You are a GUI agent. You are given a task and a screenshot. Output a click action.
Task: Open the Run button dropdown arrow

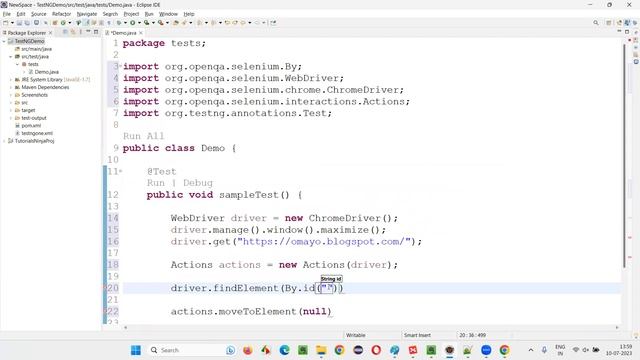coord(139,23)
